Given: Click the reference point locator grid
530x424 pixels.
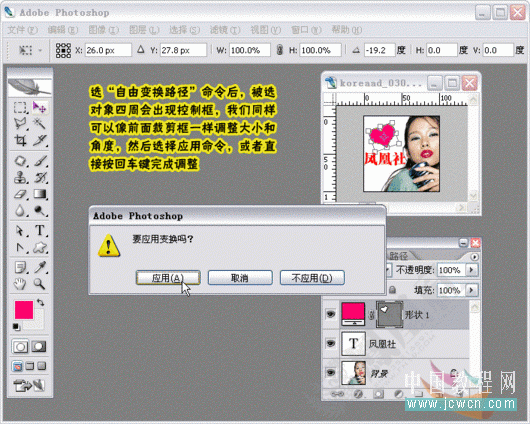Looking at the screenshot, I should [x=63, y=50].
